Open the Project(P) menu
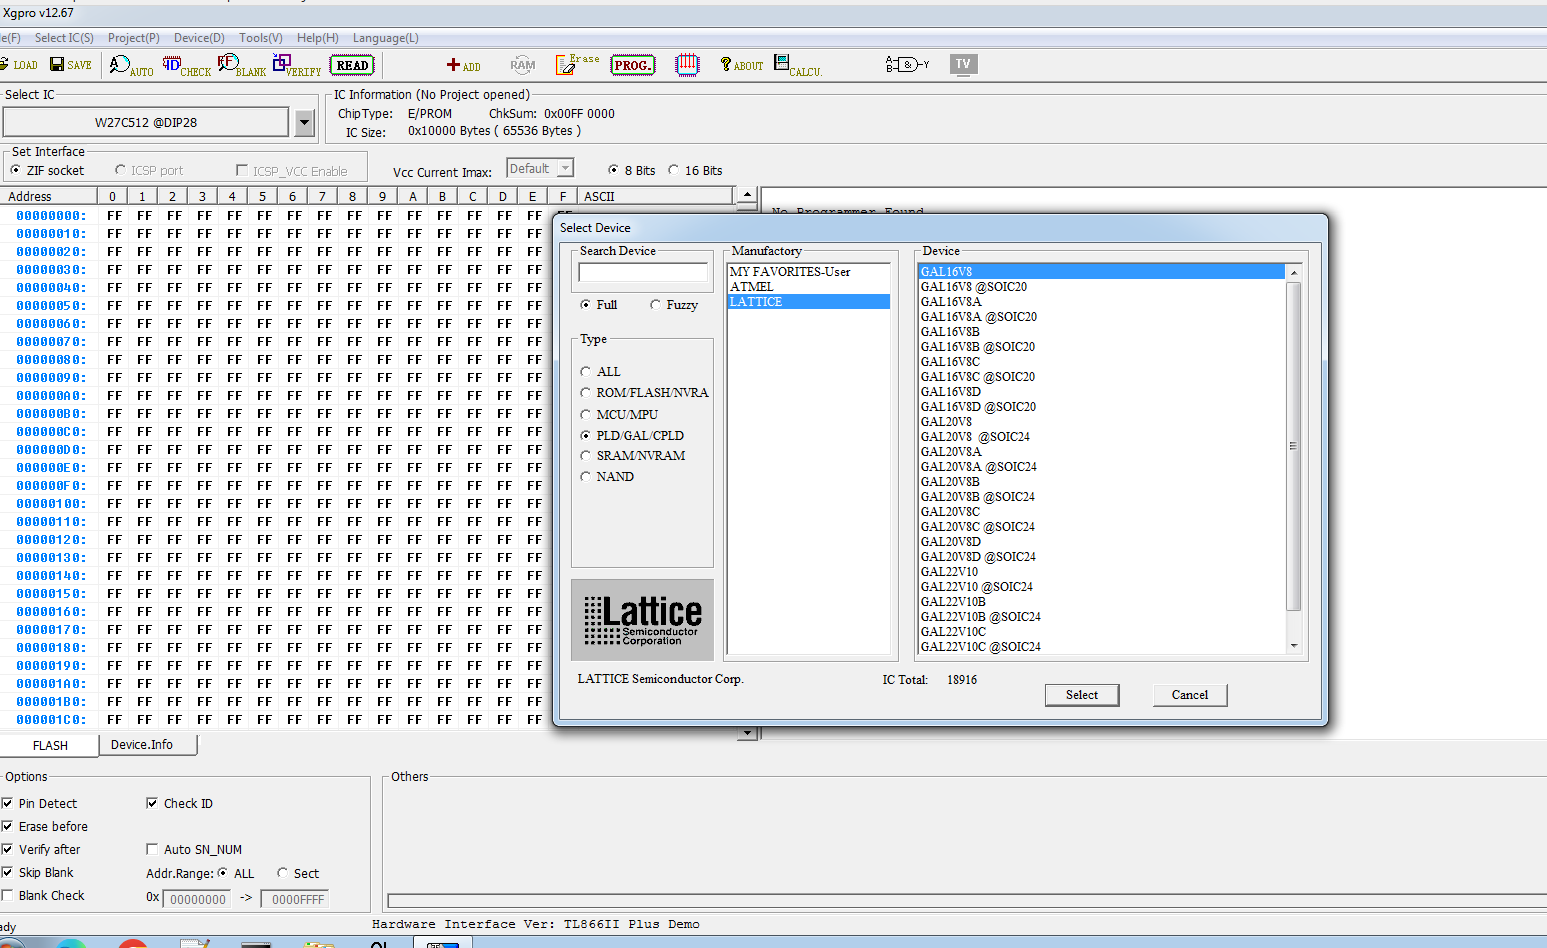The width and height of the screenshot is (1547, 948). (134, 38)
